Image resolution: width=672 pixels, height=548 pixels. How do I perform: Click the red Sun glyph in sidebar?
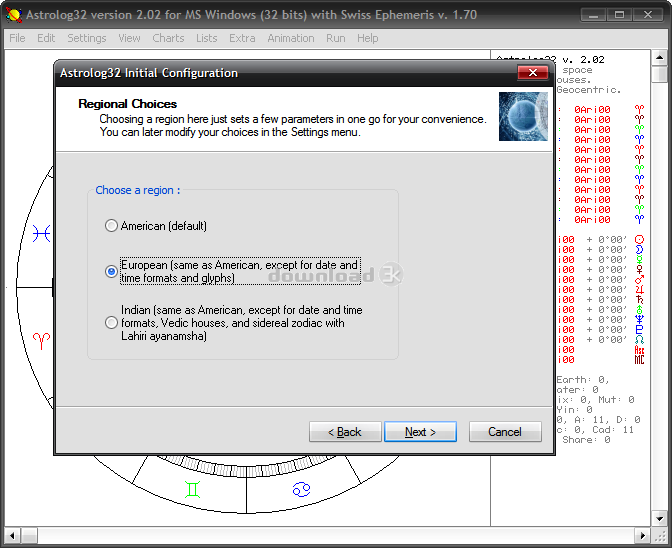639,240
